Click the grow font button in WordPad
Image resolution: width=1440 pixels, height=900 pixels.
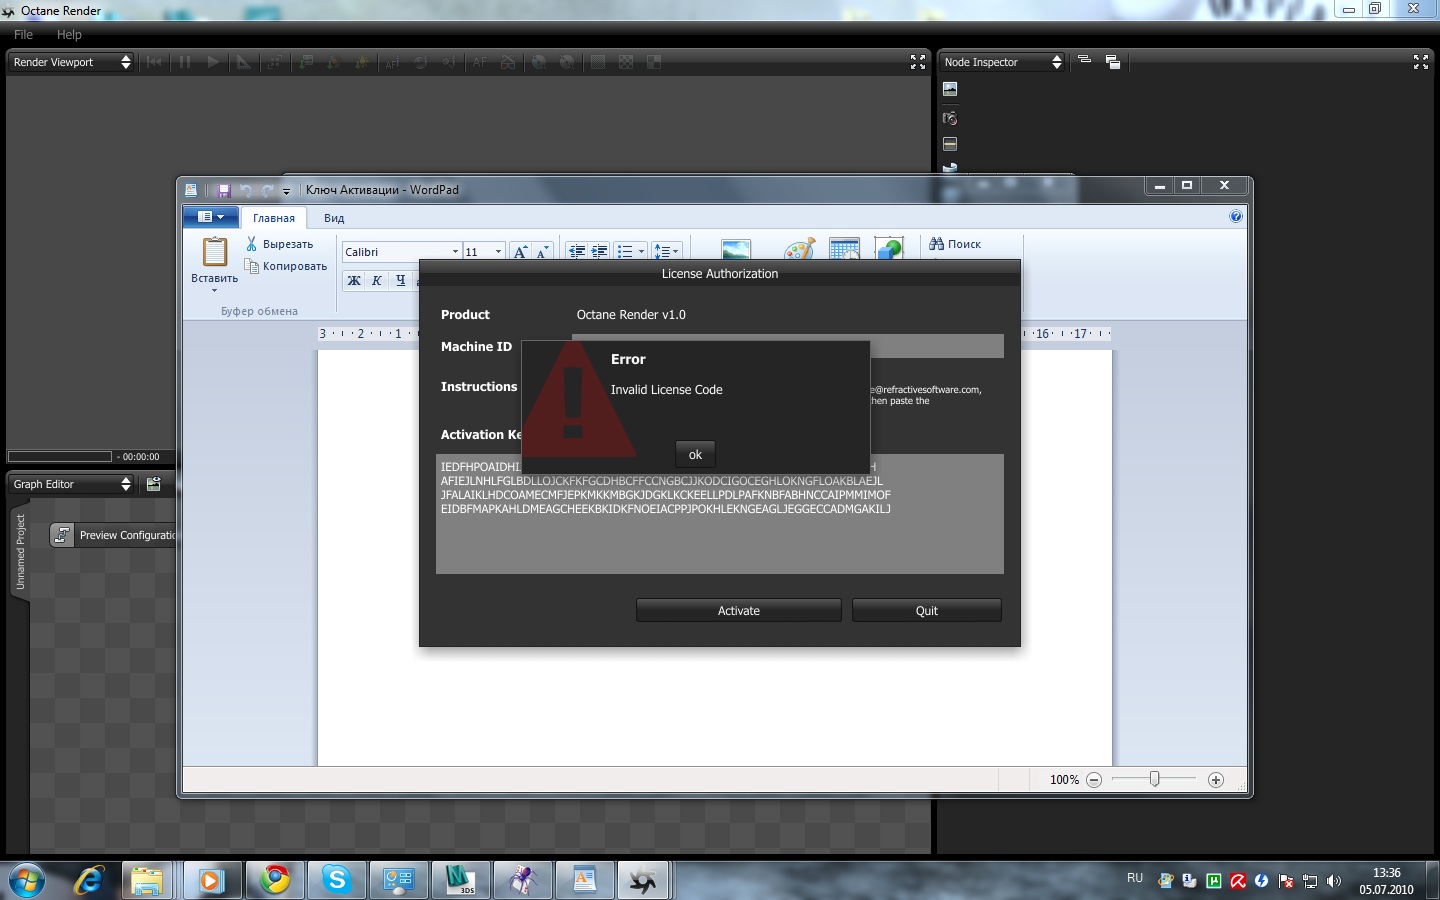pyautogui.click(x=520, y=252)
